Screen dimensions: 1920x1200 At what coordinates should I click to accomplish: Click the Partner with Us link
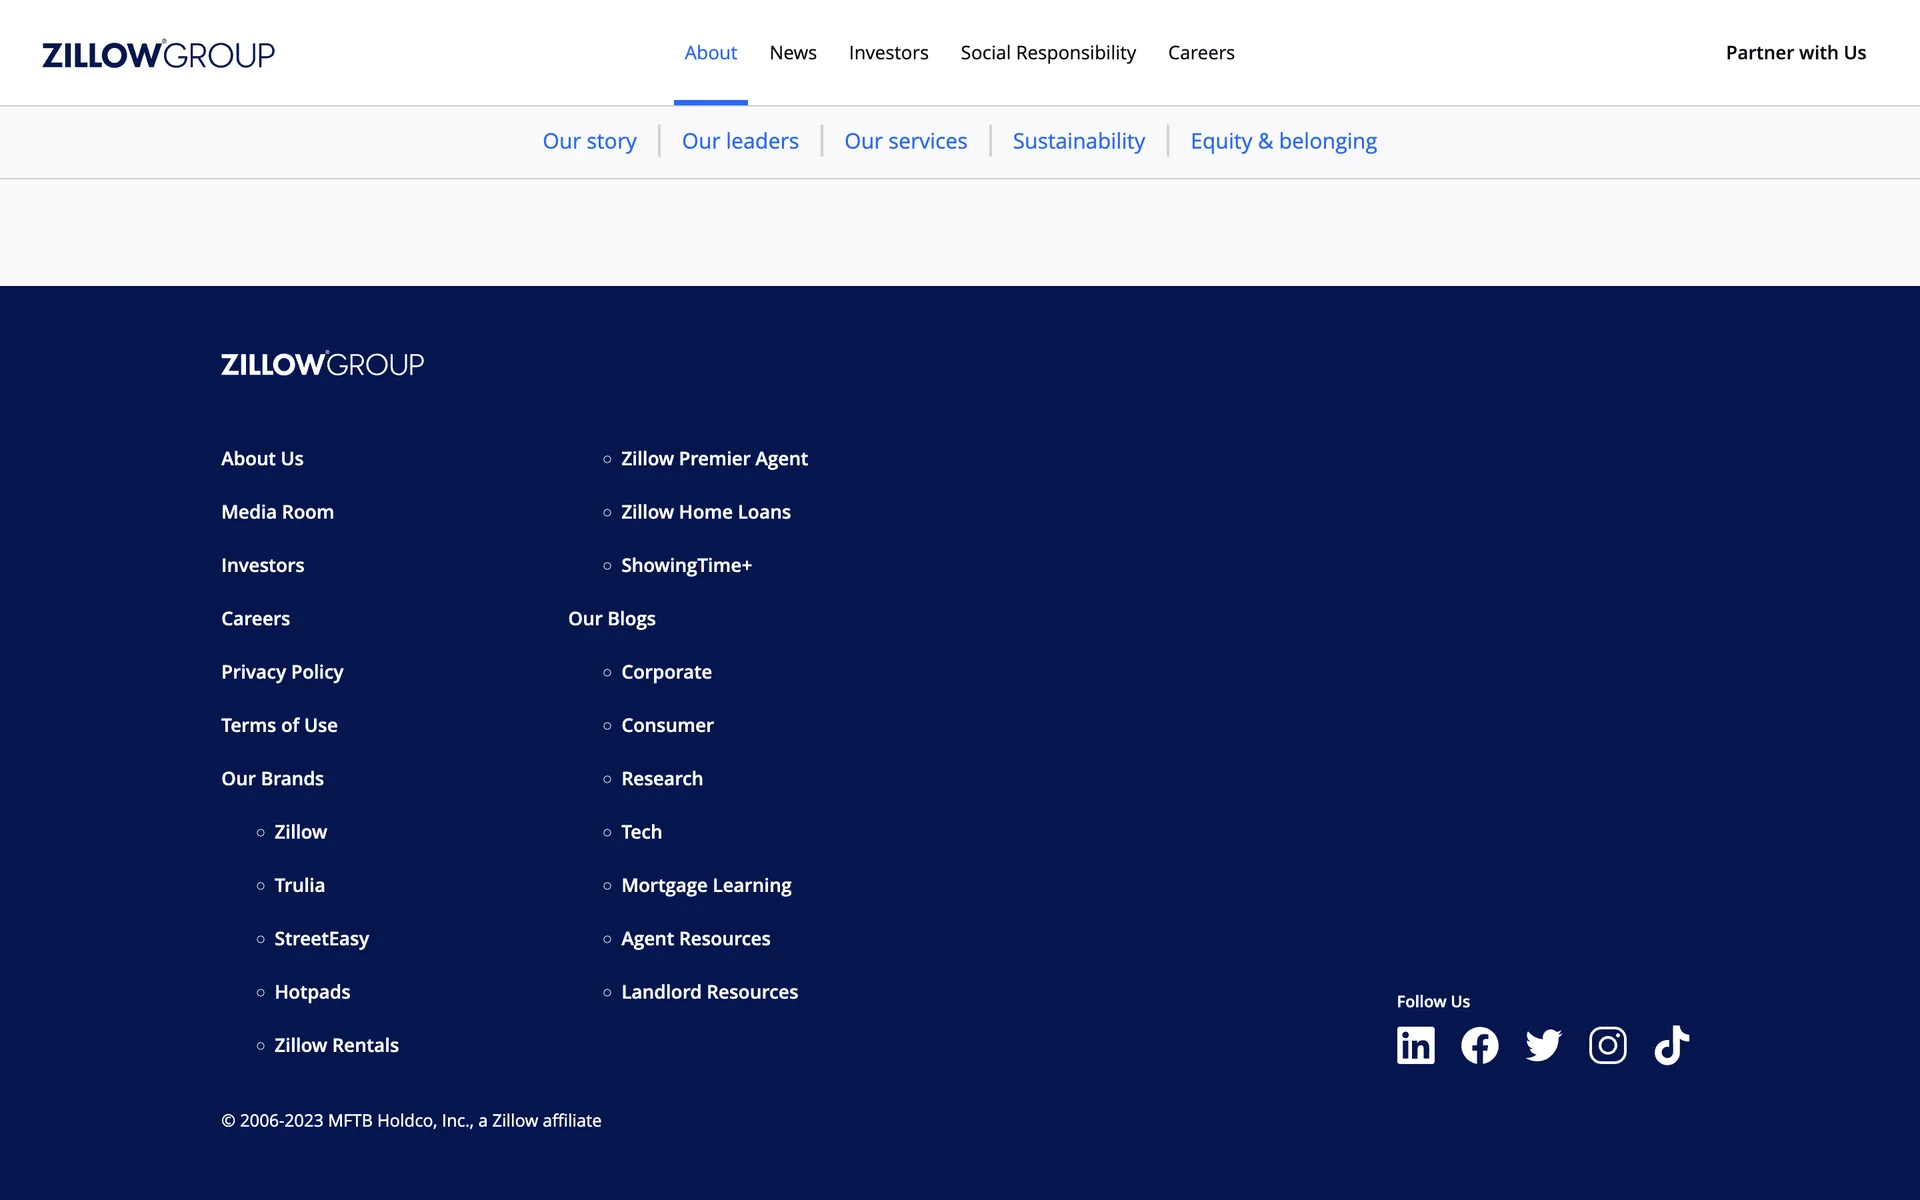pyautogui.click(x=1795, y=53)
